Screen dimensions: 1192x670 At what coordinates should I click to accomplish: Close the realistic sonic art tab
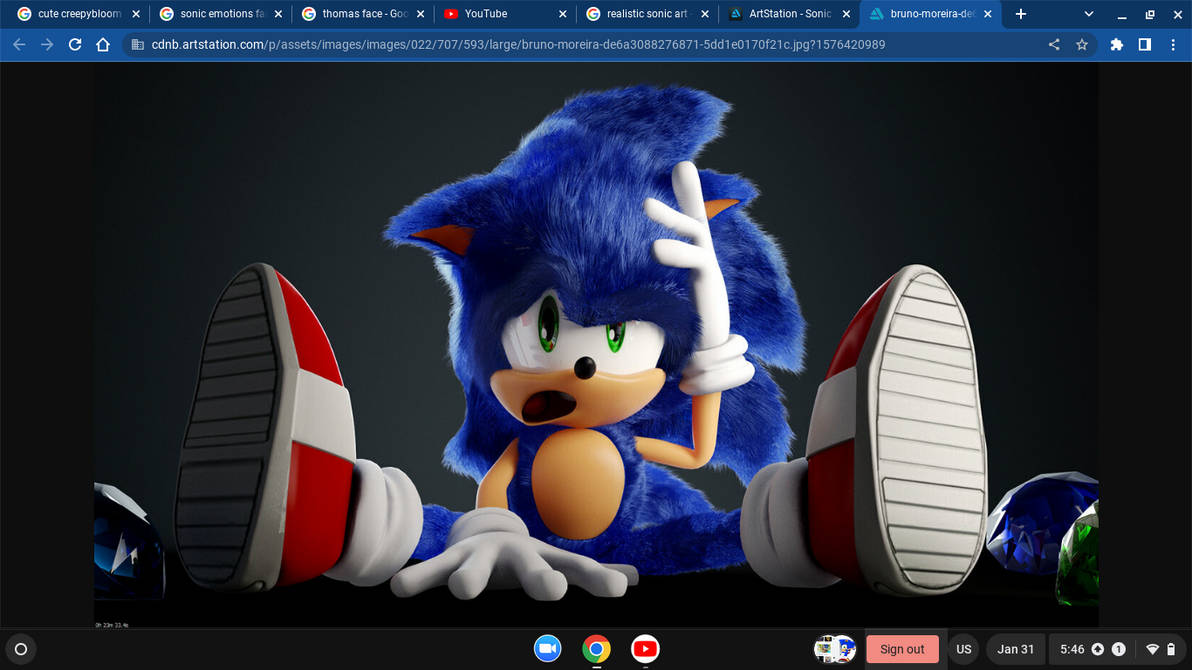pyautogui.click(x=705, y=14)
